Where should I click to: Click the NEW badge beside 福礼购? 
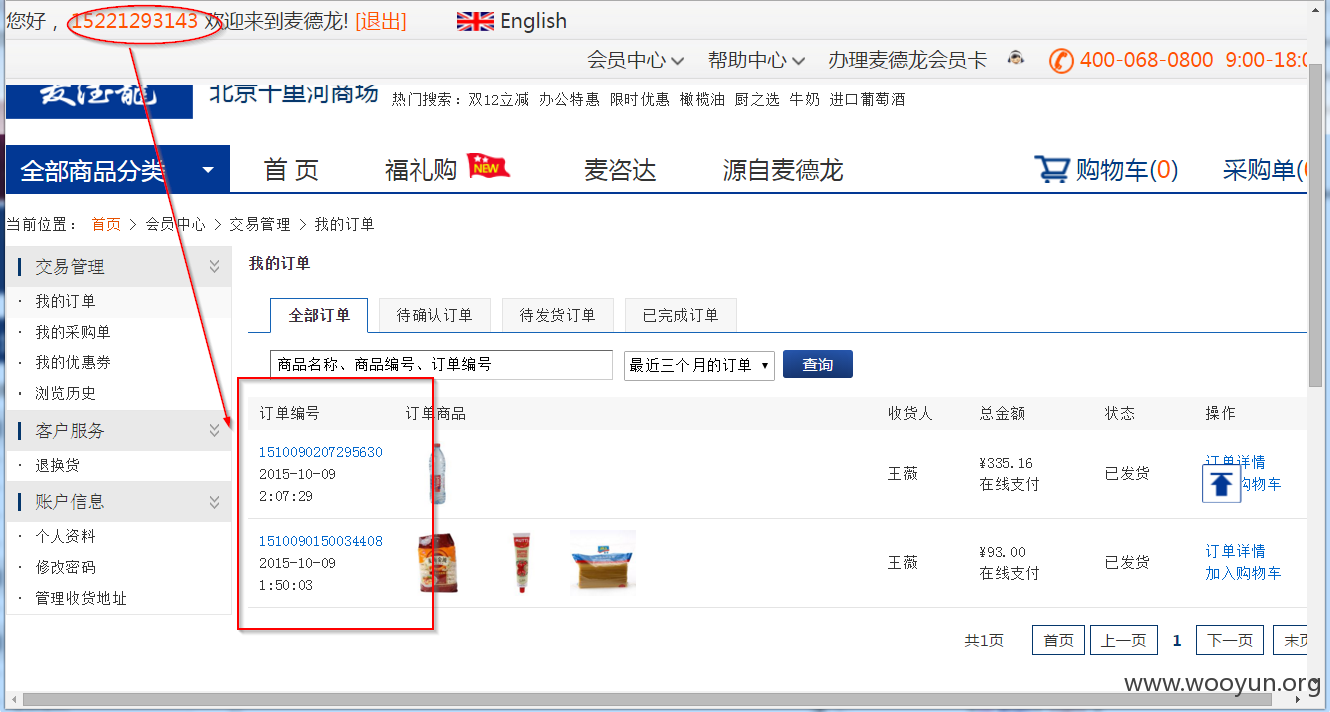489,165
